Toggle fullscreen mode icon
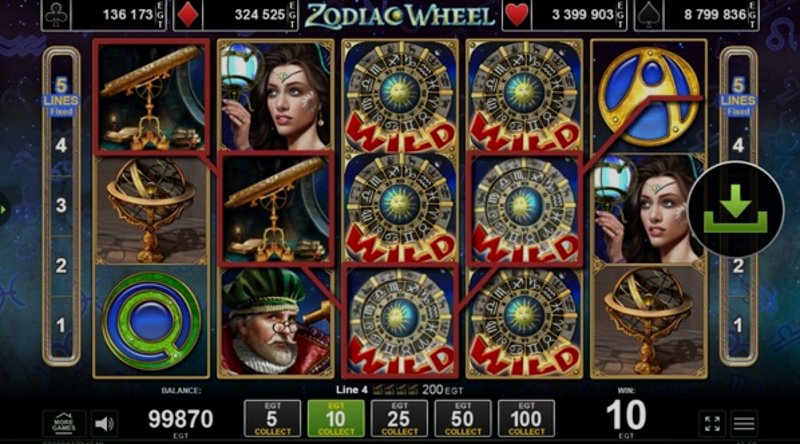The height and width of the screenshot is (444, 800). pos(712,424)
